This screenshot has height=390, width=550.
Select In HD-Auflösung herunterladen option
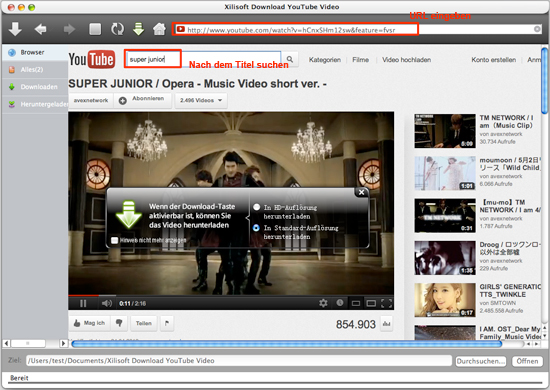256,207
